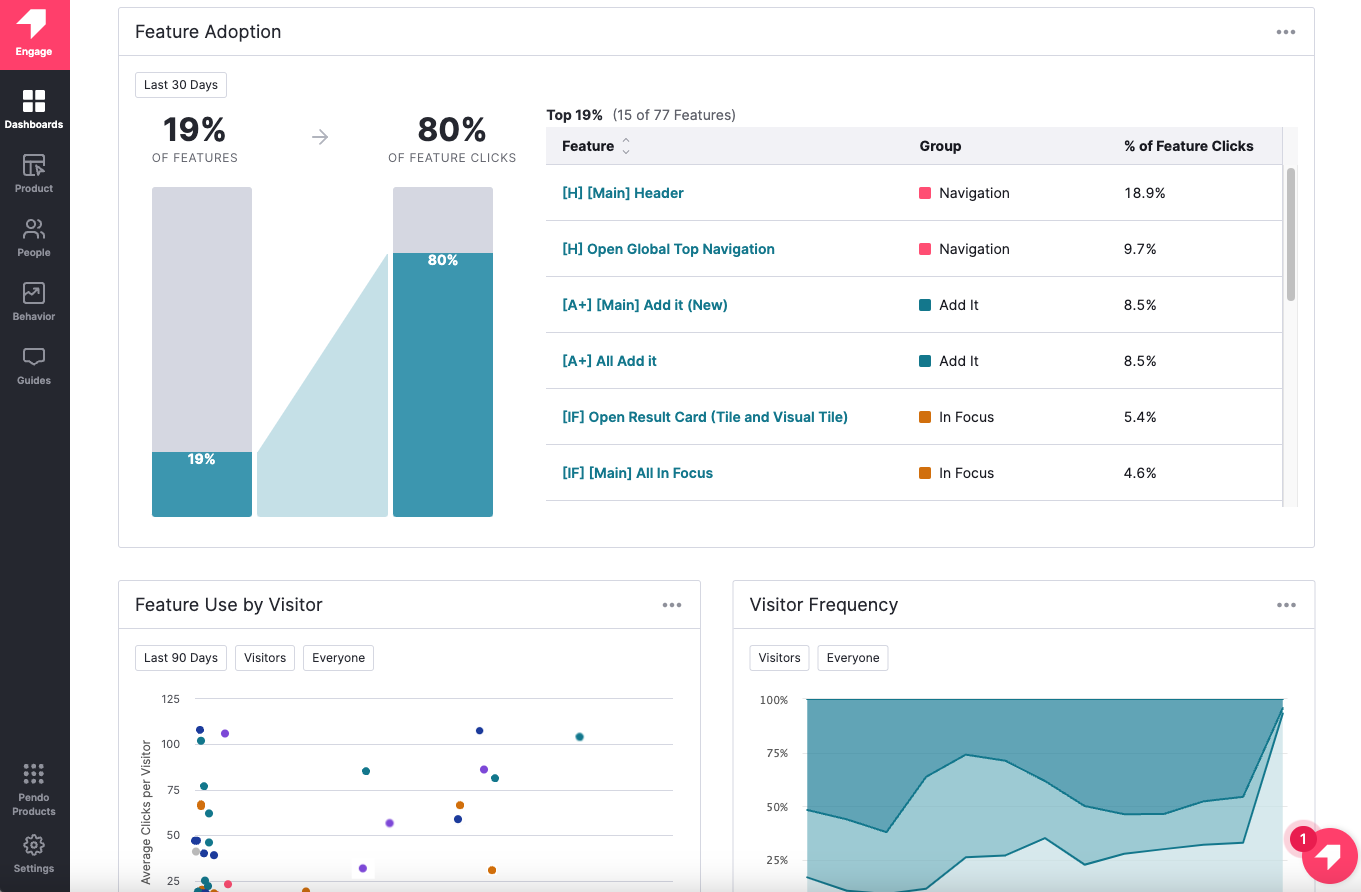Open Guides from the sidebar
The height and width of the screenshot is (892, 1361).
(34, 365)
